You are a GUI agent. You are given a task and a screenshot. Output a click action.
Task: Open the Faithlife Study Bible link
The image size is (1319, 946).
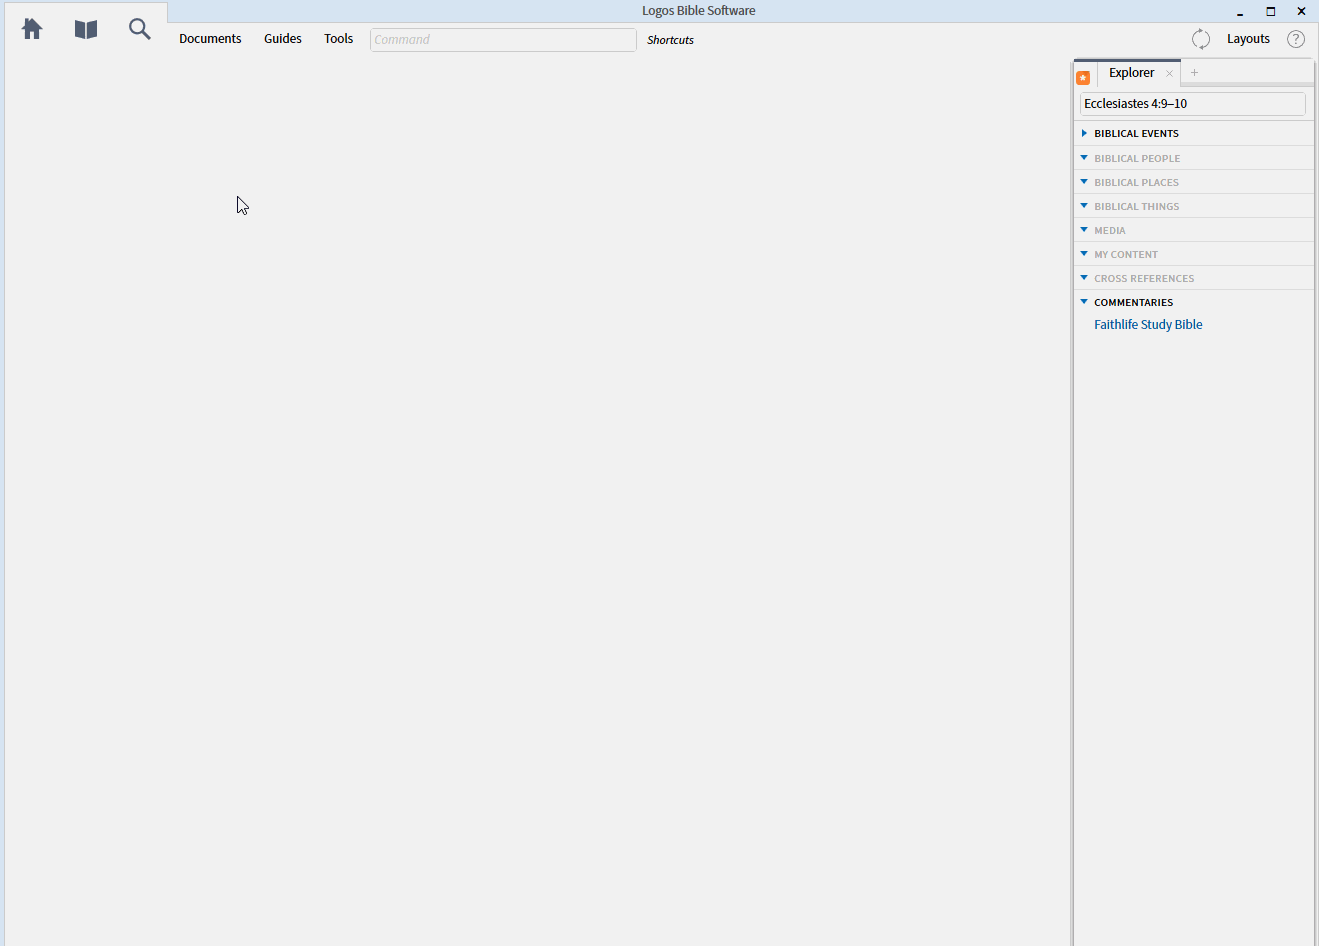click(1148, 325)
